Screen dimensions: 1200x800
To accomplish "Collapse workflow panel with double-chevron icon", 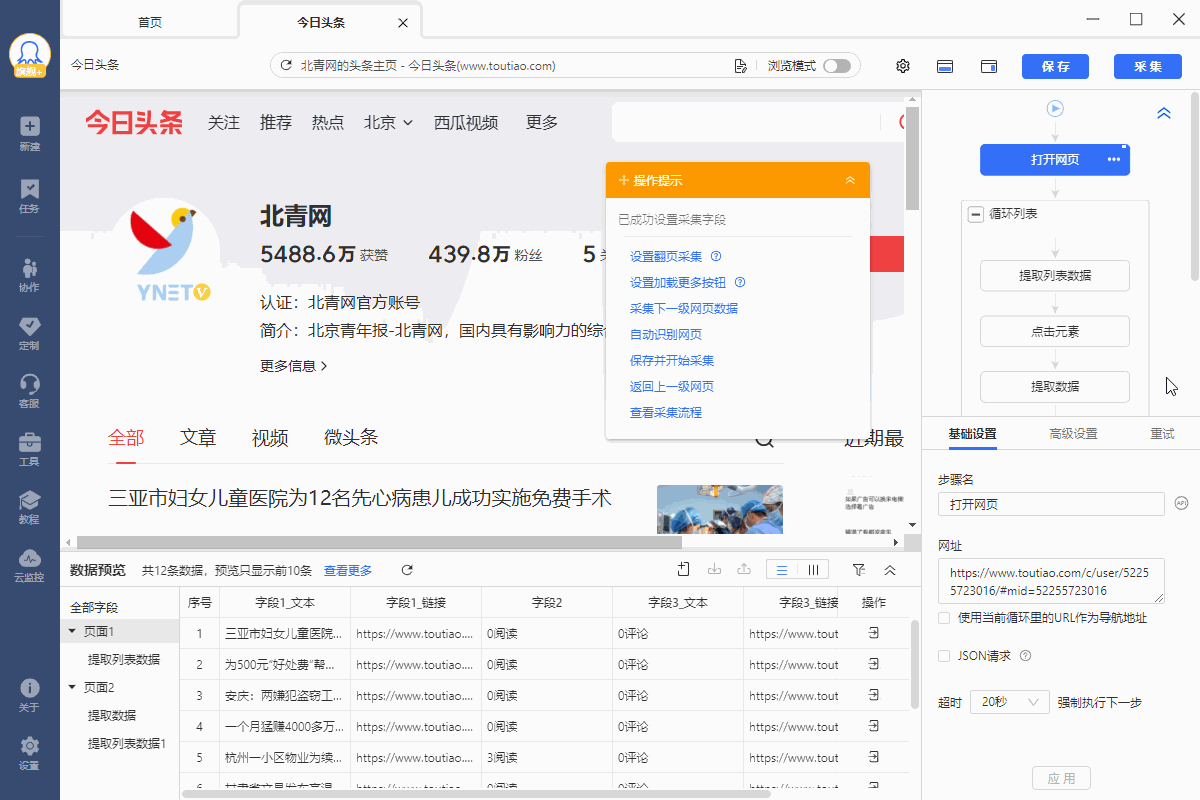I will (1164, 113).
